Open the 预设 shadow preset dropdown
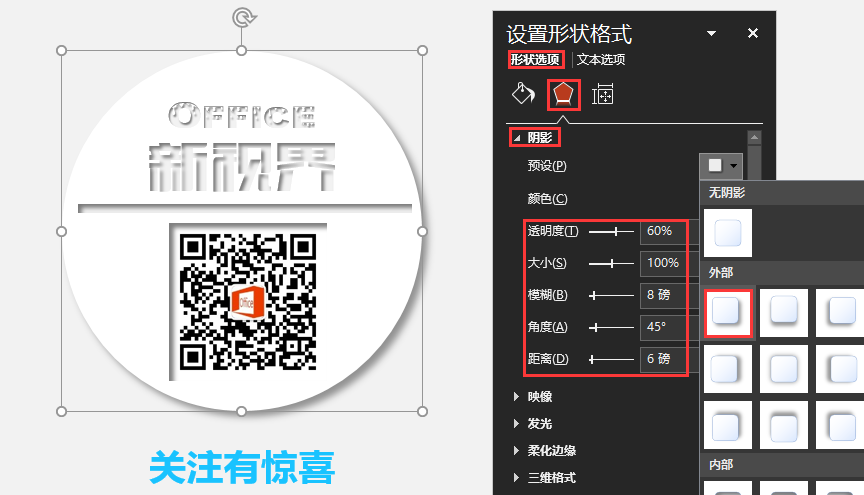864x495 pixels. click(721, 165)
